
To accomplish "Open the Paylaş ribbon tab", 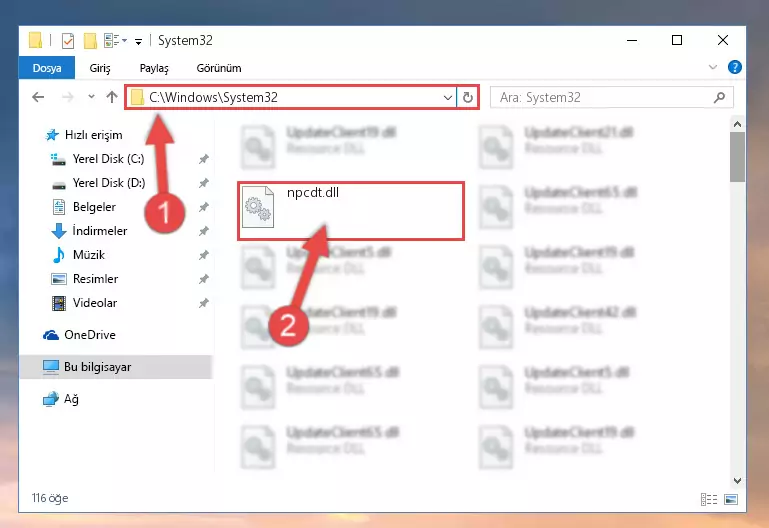I will point(154,68).
